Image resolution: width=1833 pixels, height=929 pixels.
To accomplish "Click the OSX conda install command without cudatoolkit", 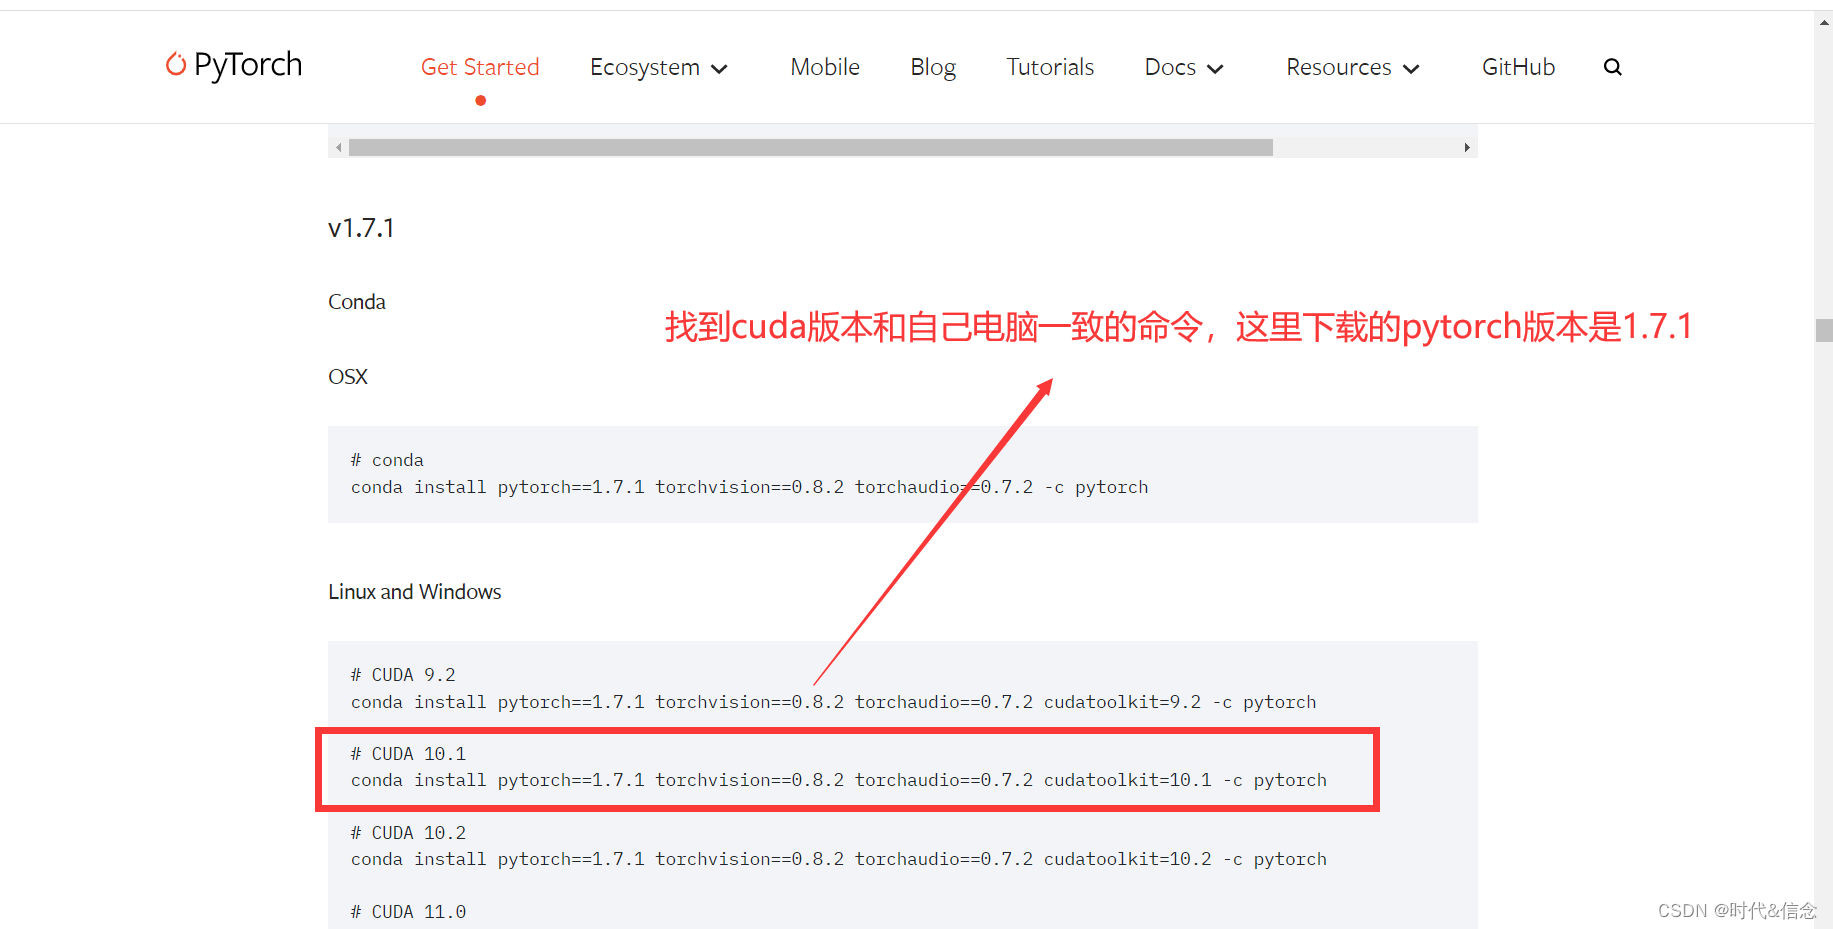I will click(749, 487).
